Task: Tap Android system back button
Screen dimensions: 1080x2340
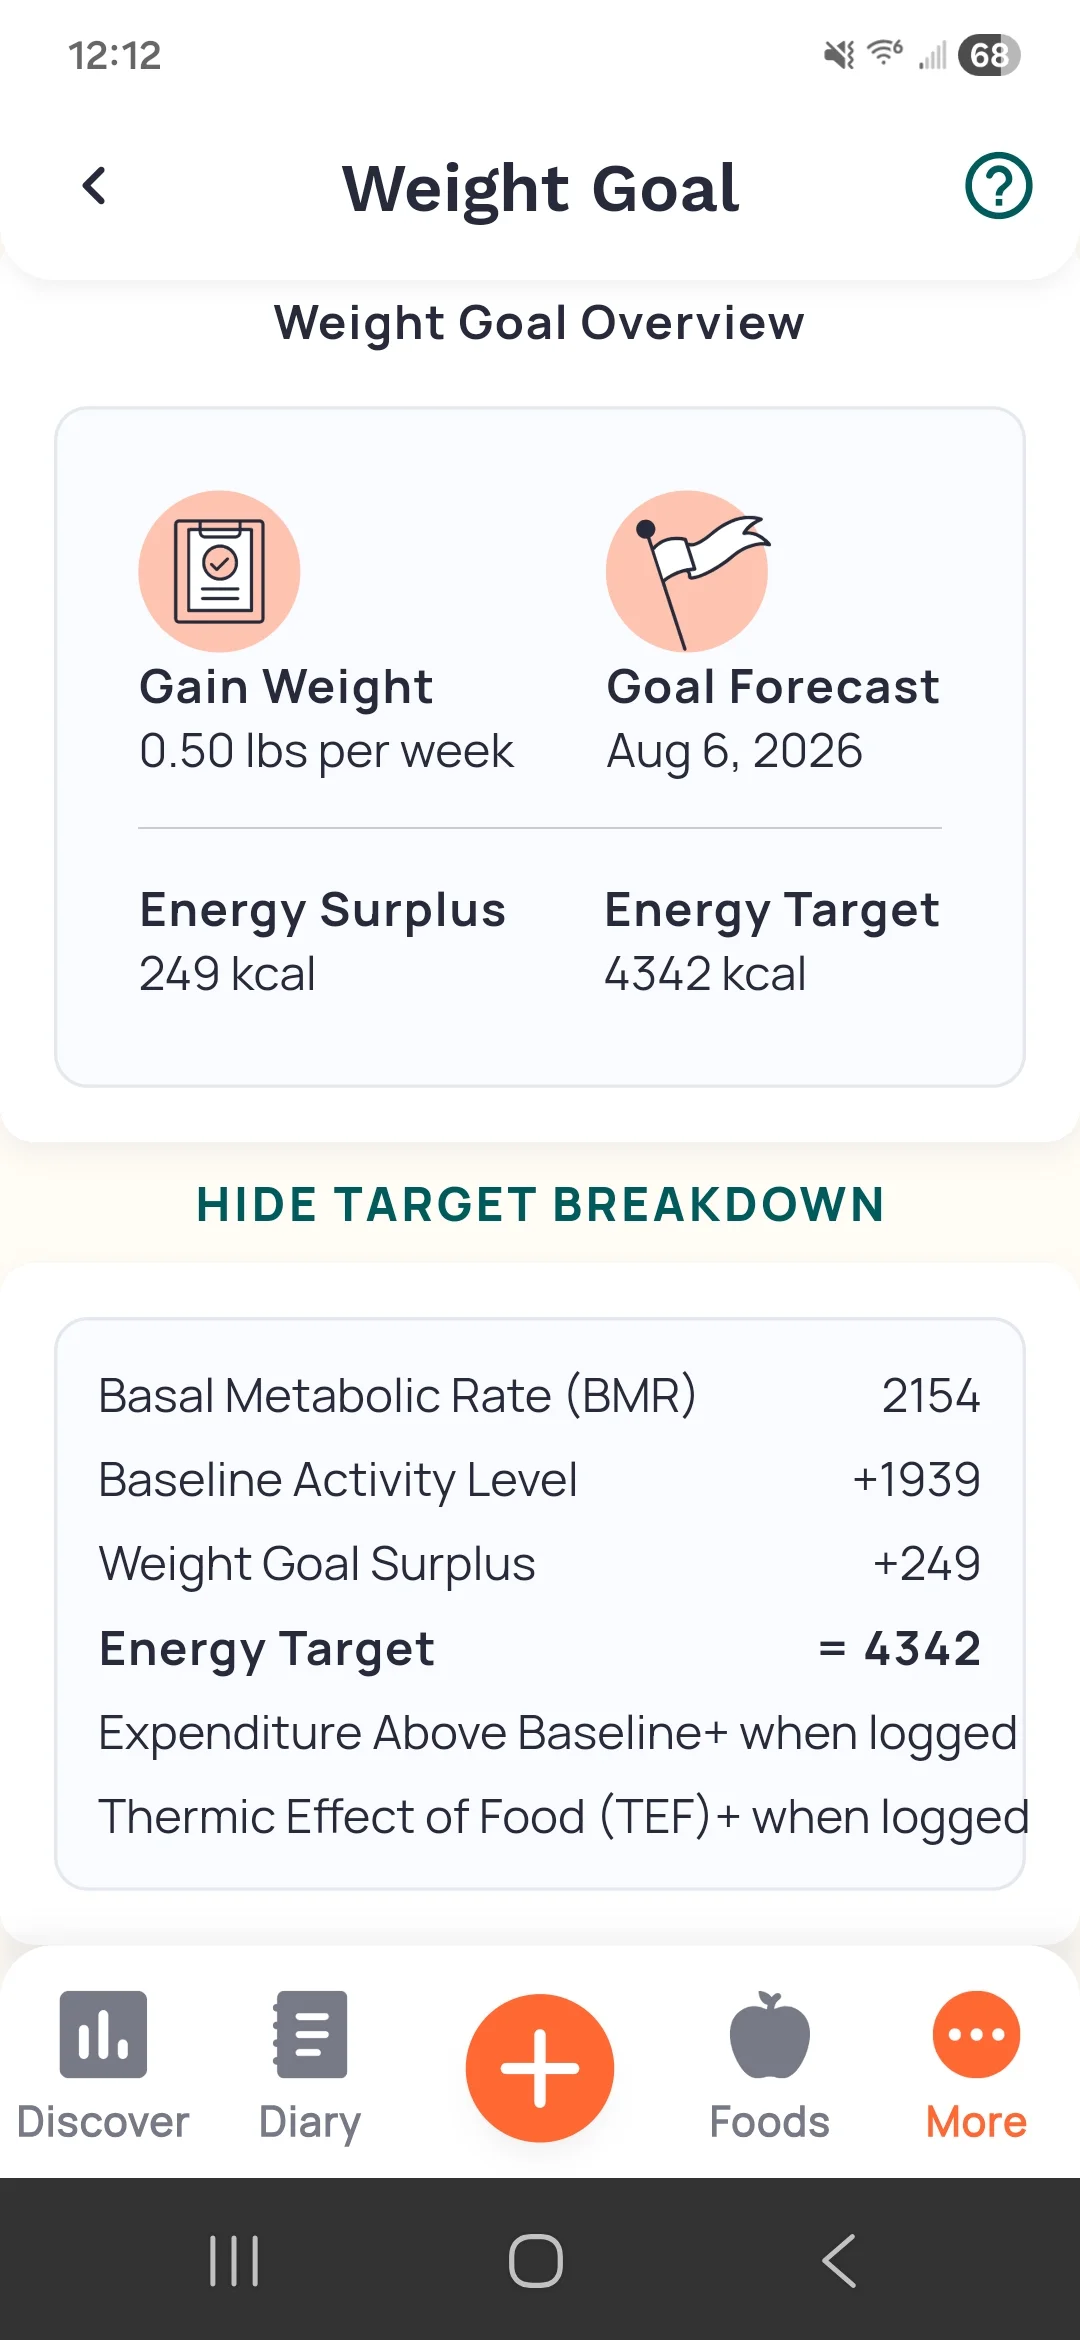Action: coord(839,2260)
